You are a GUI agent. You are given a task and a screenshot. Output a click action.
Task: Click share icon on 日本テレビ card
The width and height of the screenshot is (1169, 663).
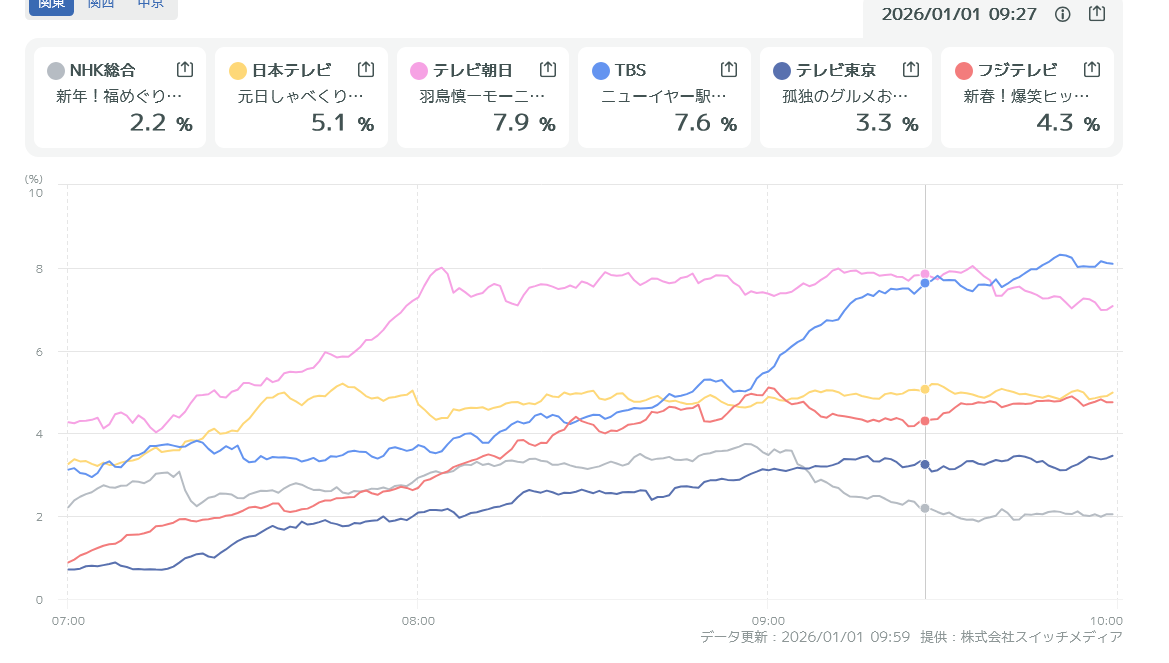[x=366, y=69]
